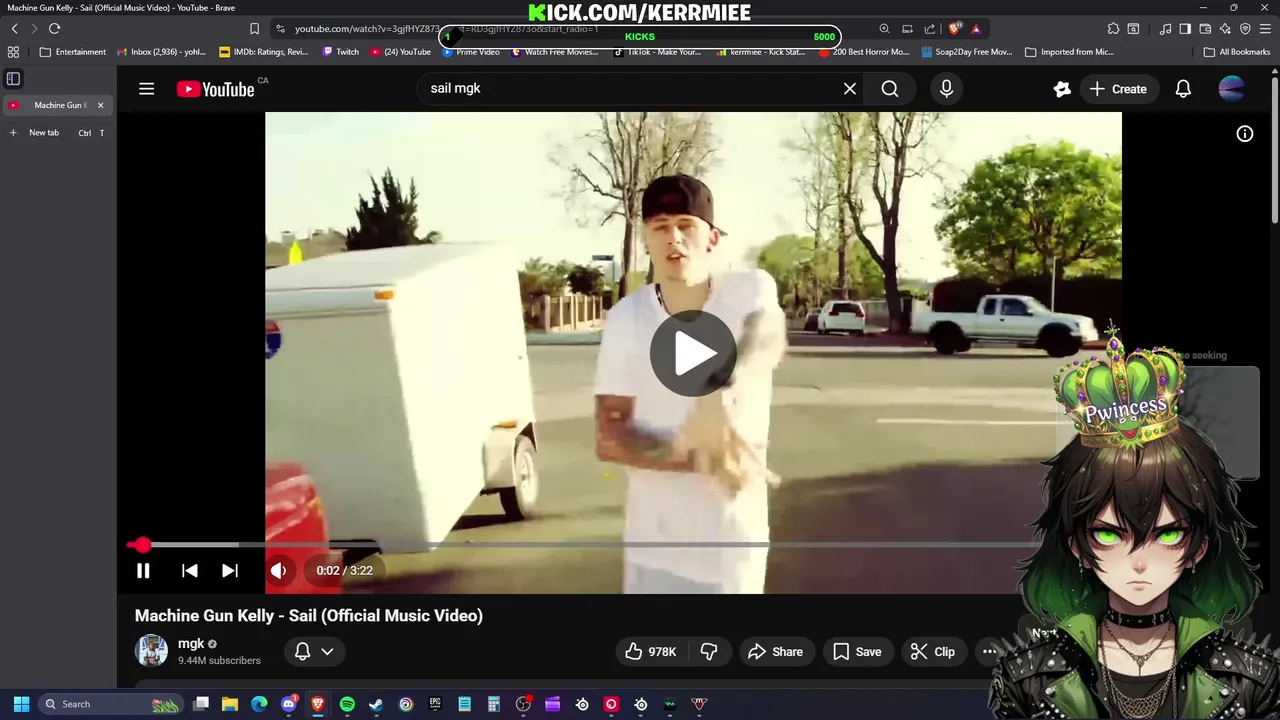
Task: Open Calculator from taskbar
Action: tap(494, 704)
